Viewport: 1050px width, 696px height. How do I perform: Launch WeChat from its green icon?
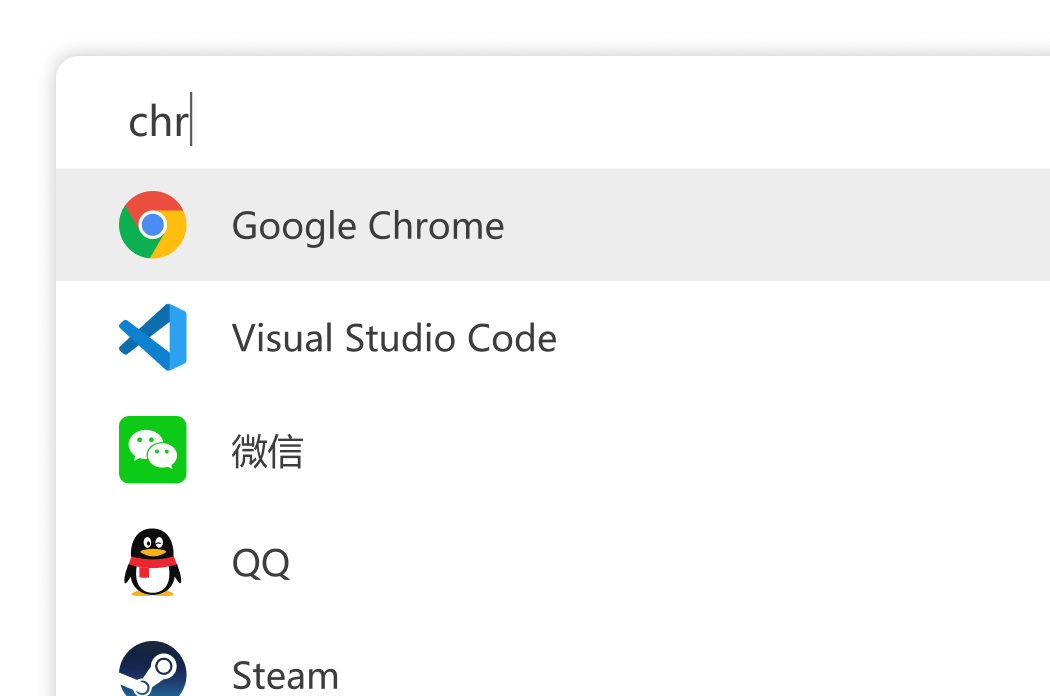pos(153,449)
